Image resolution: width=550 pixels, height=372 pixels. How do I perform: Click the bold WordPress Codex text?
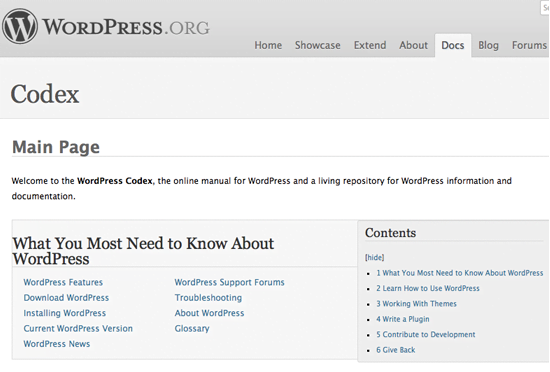pos(115,181)
